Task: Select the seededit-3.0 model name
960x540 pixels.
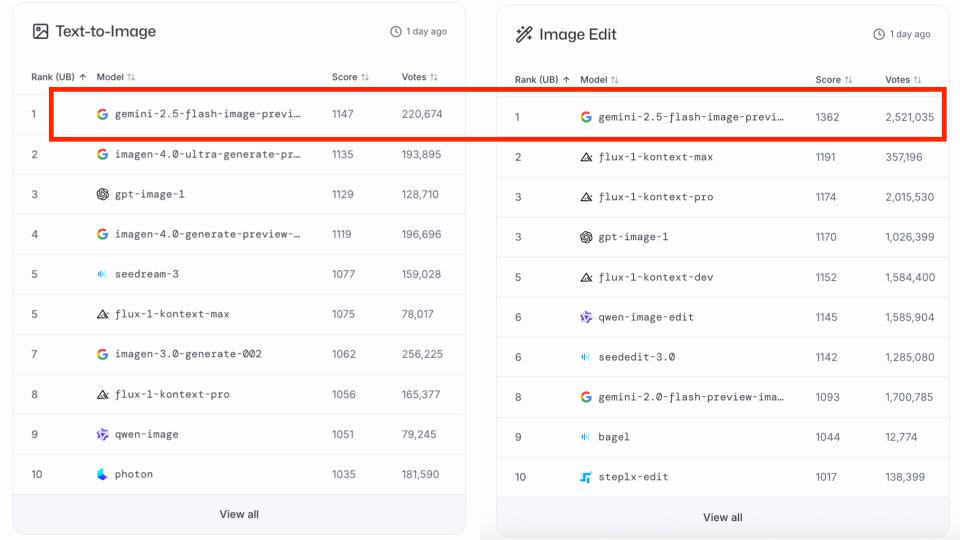Action: 637,357
